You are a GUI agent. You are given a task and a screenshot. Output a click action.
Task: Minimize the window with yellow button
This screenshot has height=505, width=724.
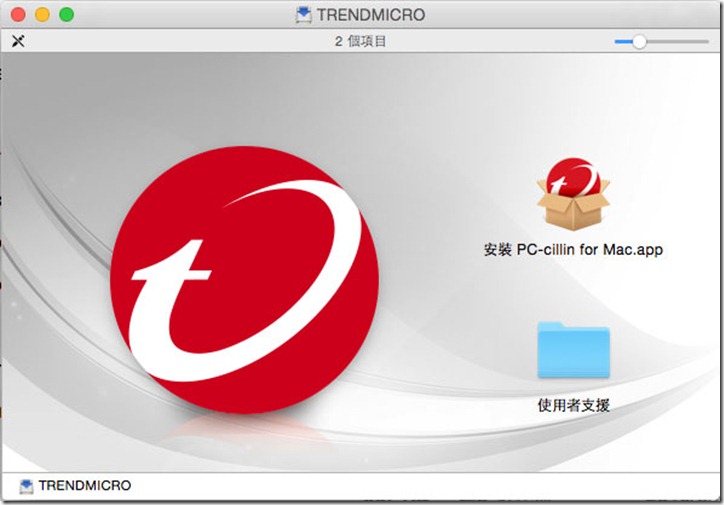(42, 14)
